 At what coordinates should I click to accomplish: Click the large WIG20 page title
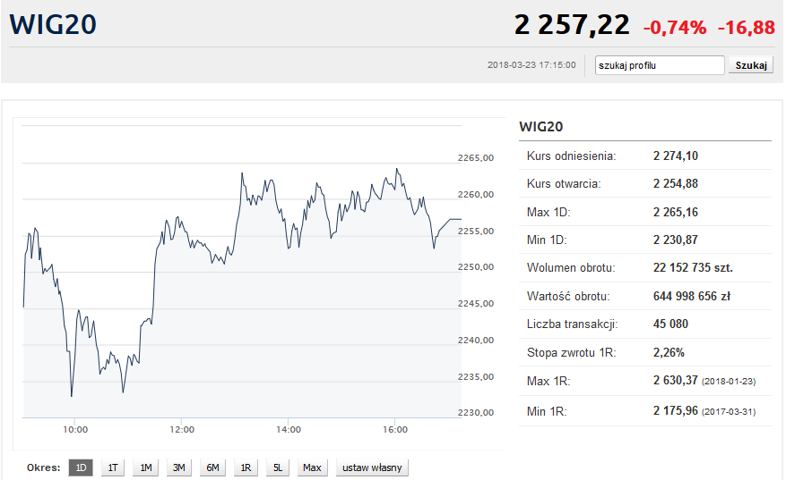coord(53,25)
